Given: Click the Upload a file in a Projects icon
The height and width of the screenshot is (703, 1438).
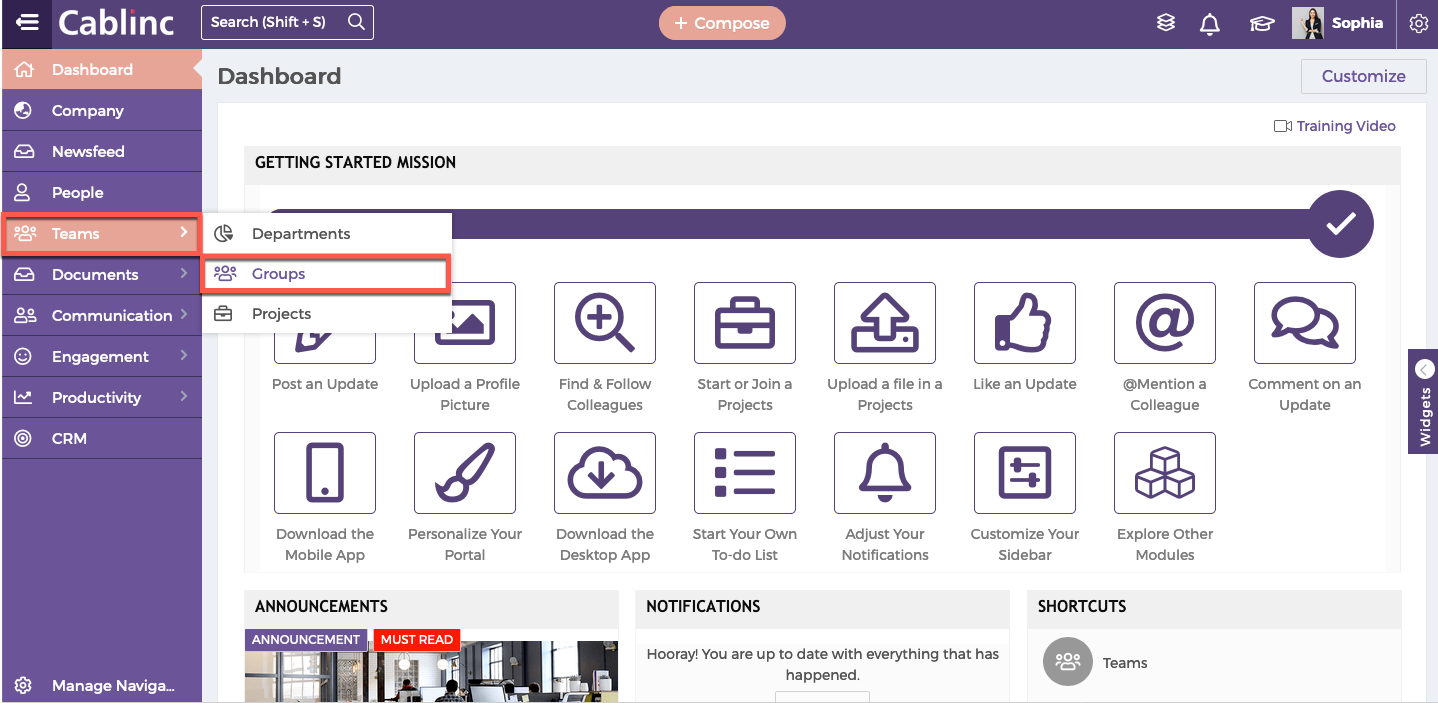Looking at the screenshot, I should [x=885, y=323].
